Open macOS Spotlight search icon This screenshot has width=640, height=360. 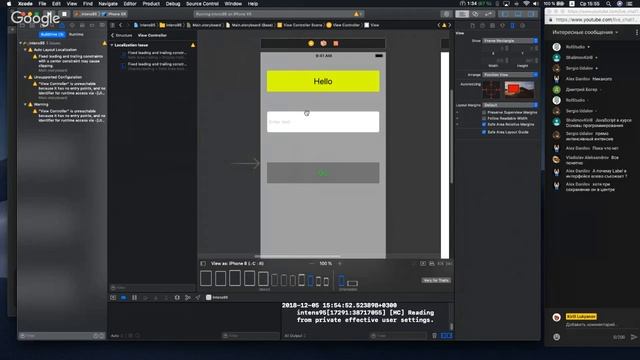tap(609, 4)
